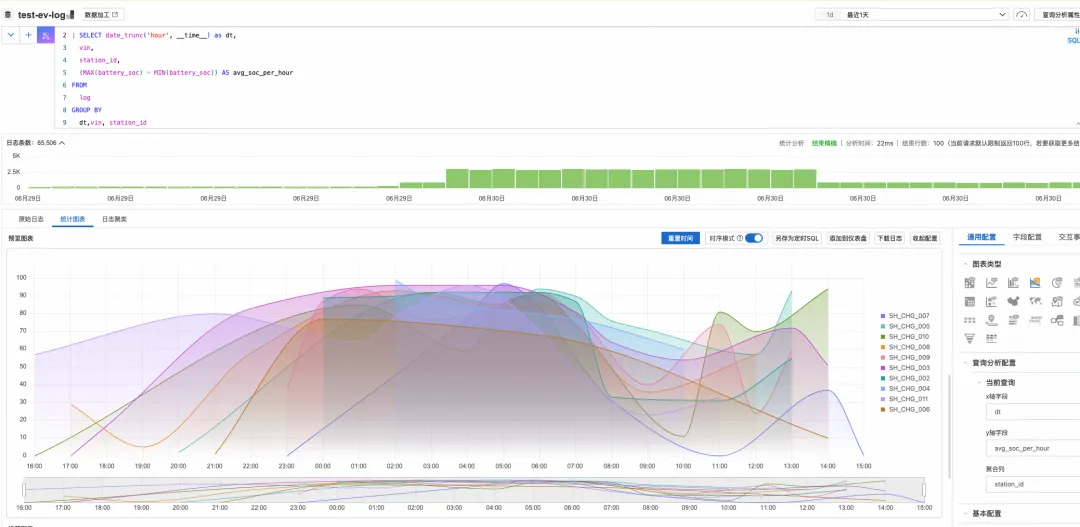This screenshot has height=527, width=1080.
Task: Select the timeline flow chart type icon
Action: coord(970,320)
